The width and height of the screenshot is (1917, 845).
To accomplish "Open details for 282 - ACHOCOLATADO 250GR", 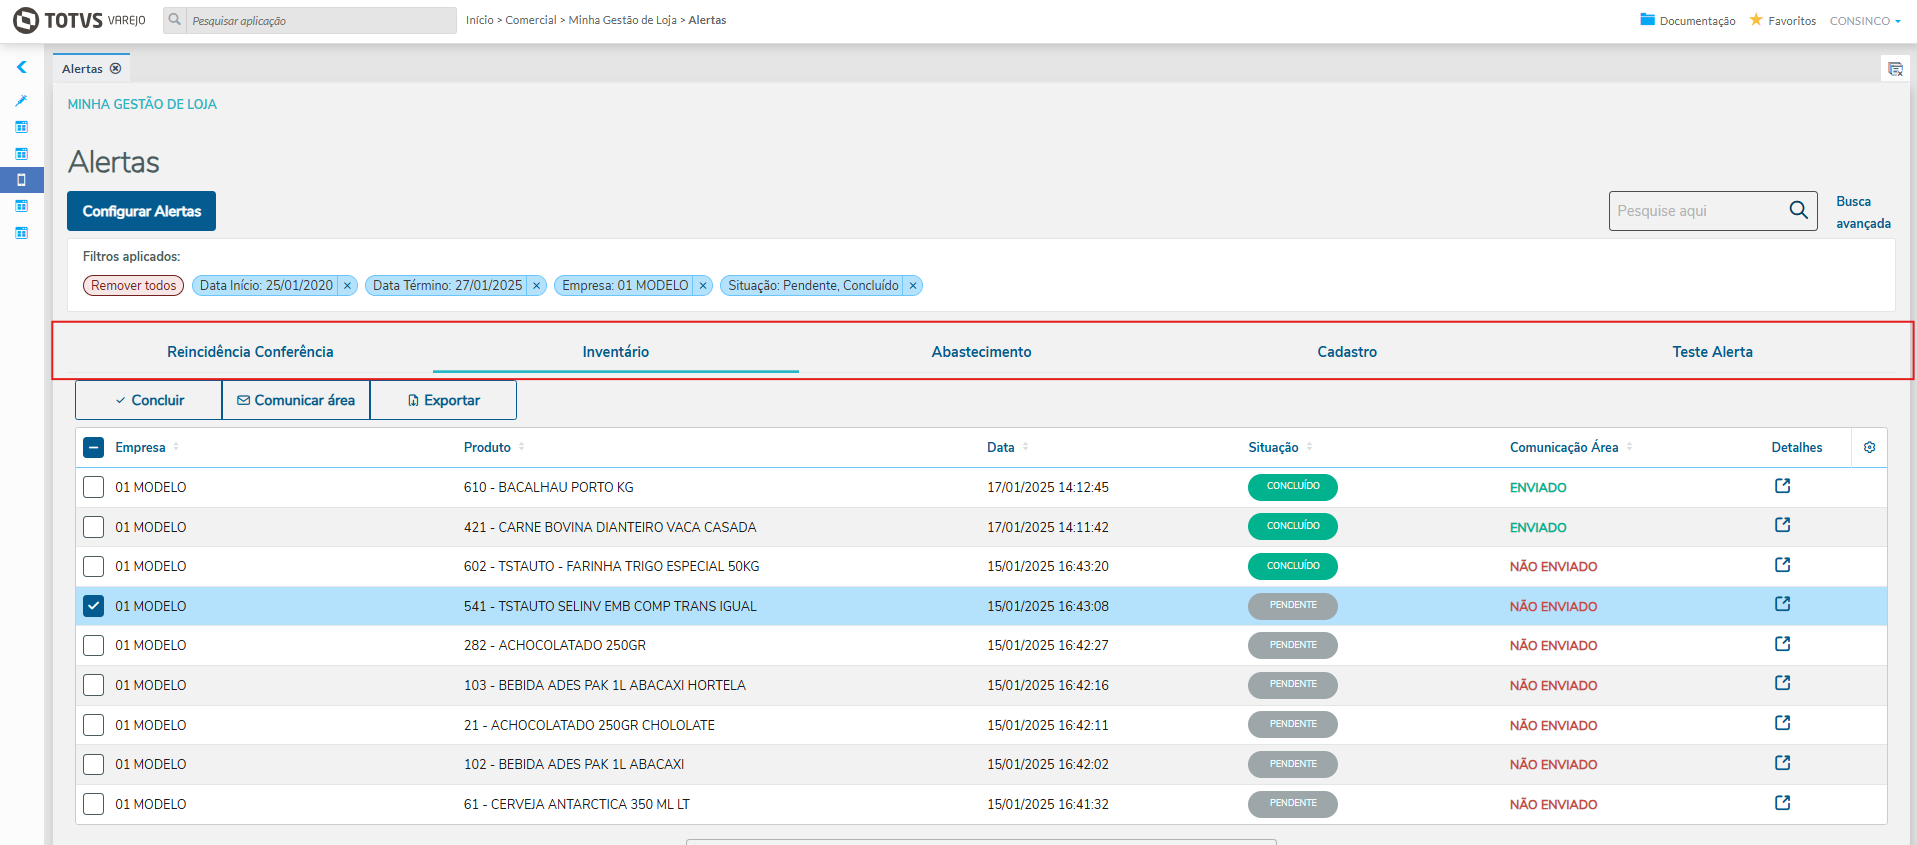I will 1782,644.
